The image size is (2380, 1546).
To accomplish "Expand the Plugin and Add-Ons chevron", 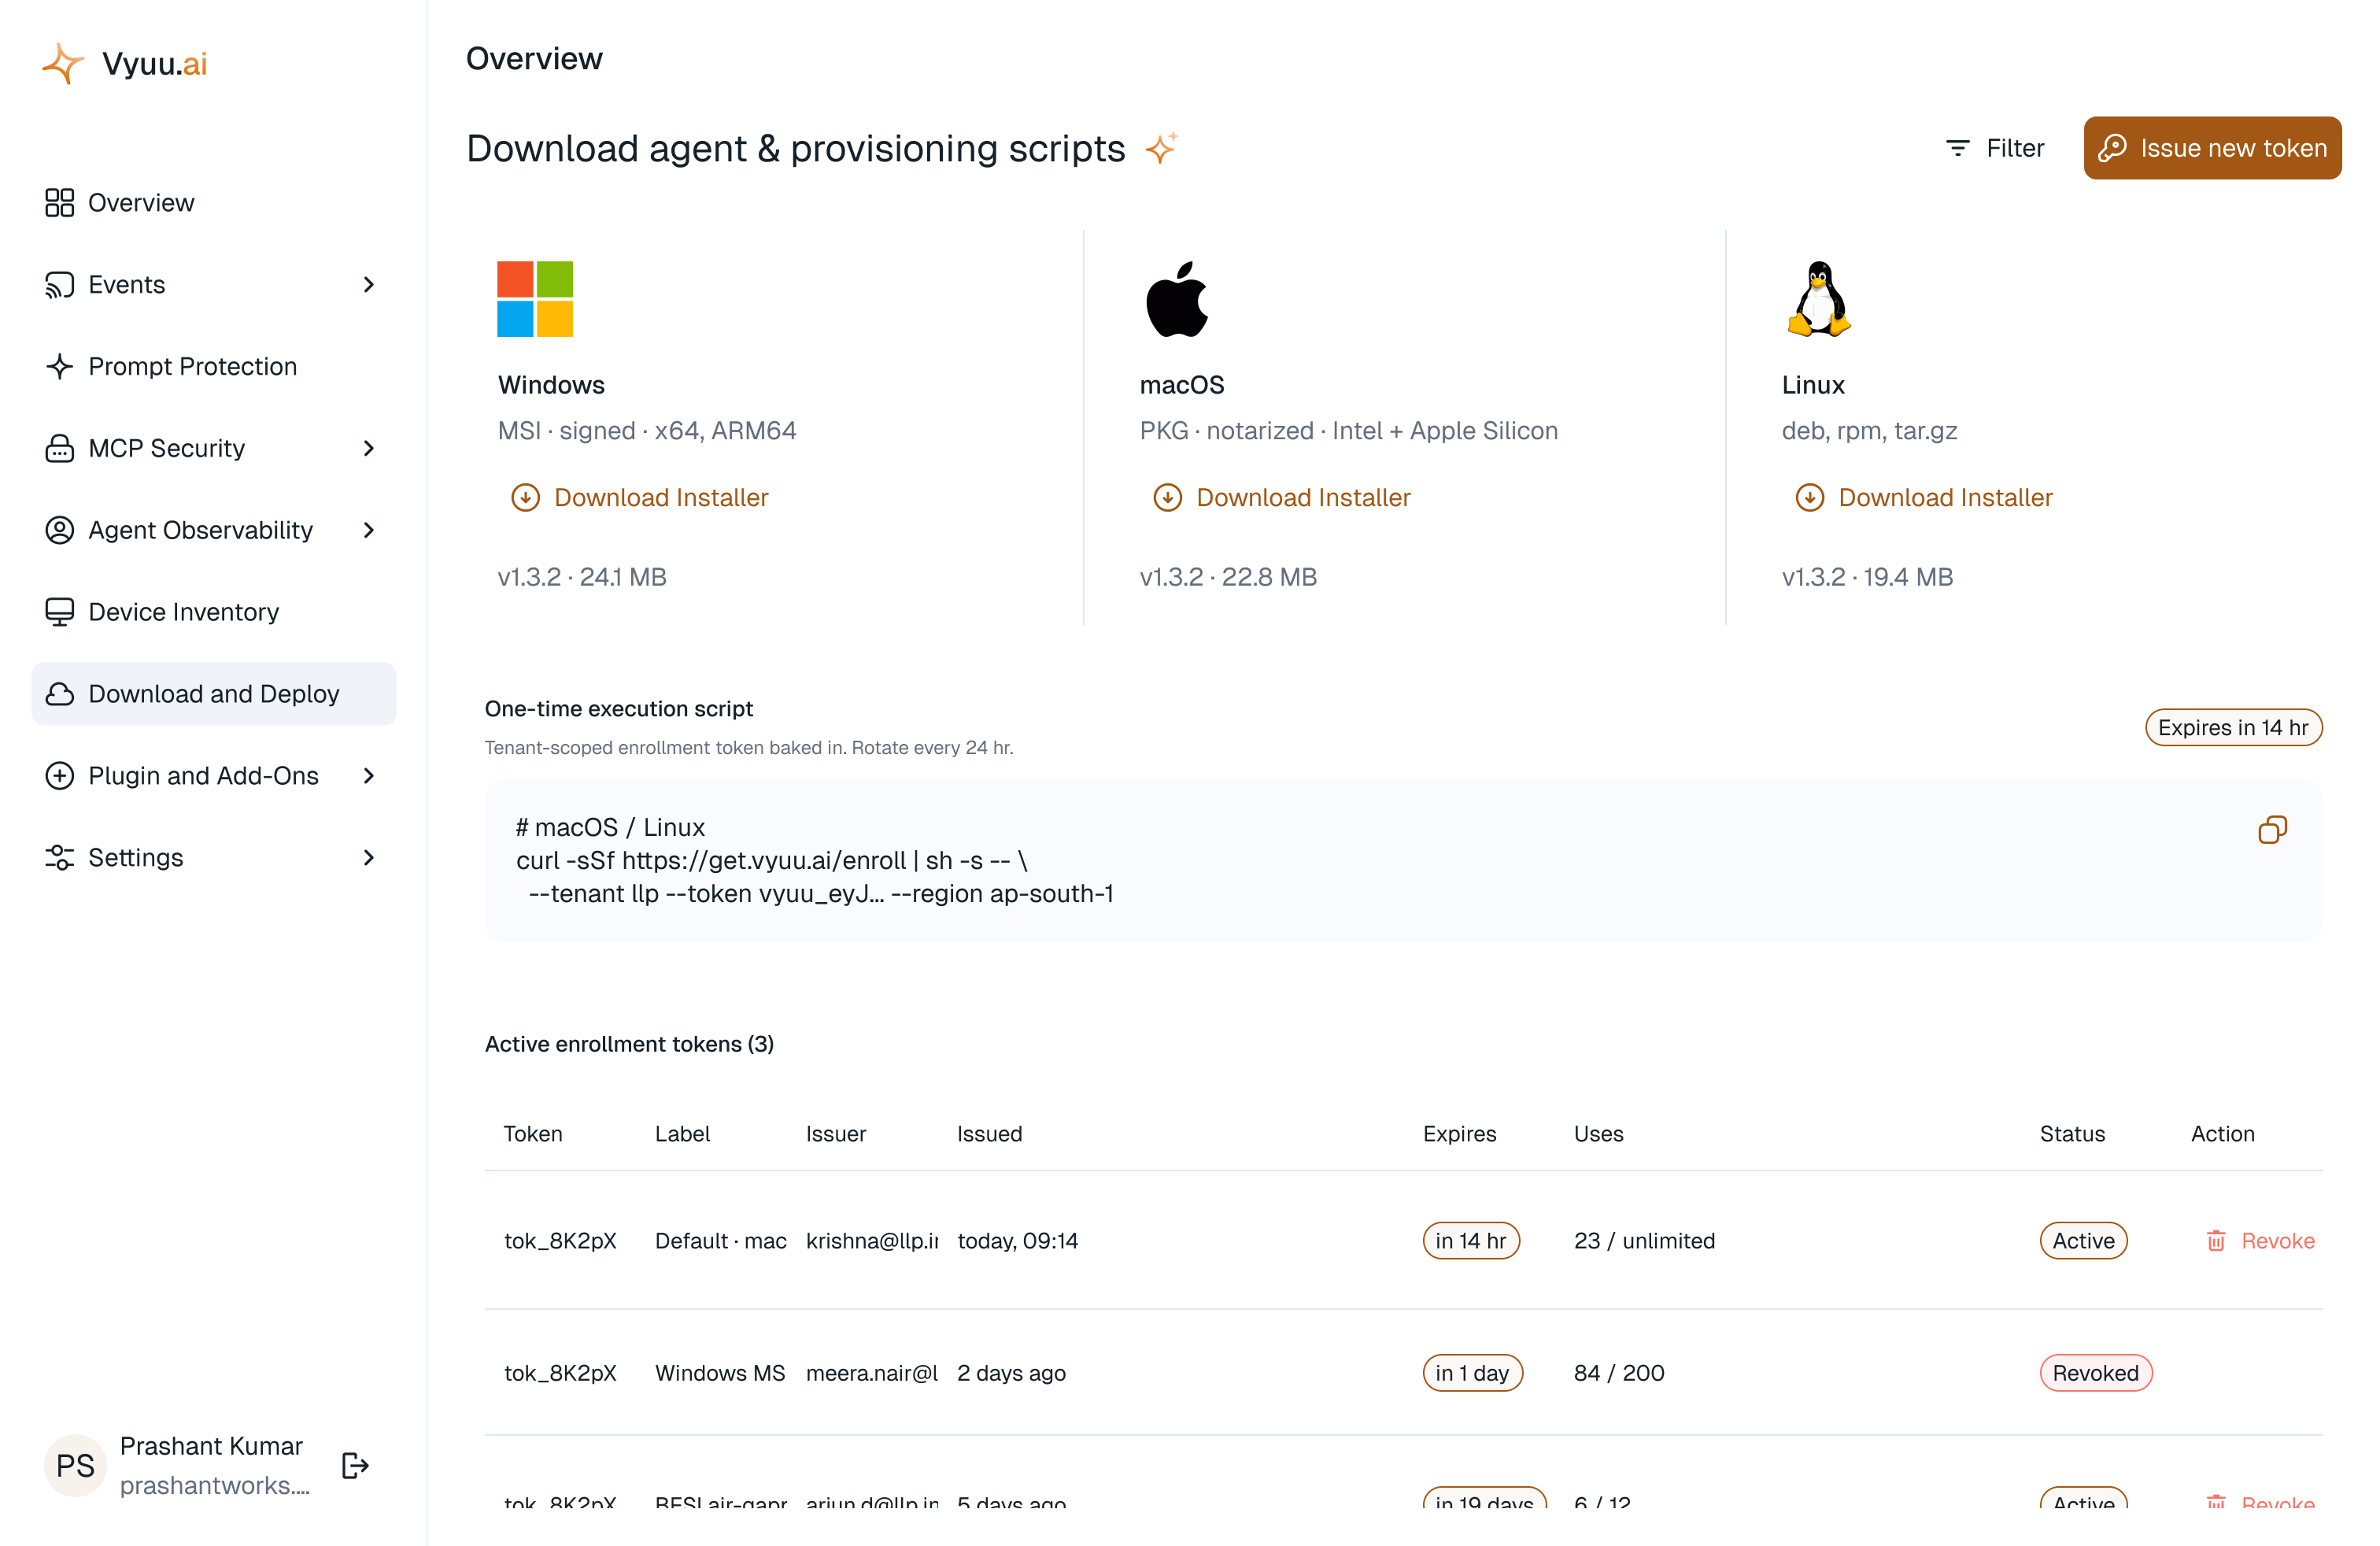I will click(368, 776).
